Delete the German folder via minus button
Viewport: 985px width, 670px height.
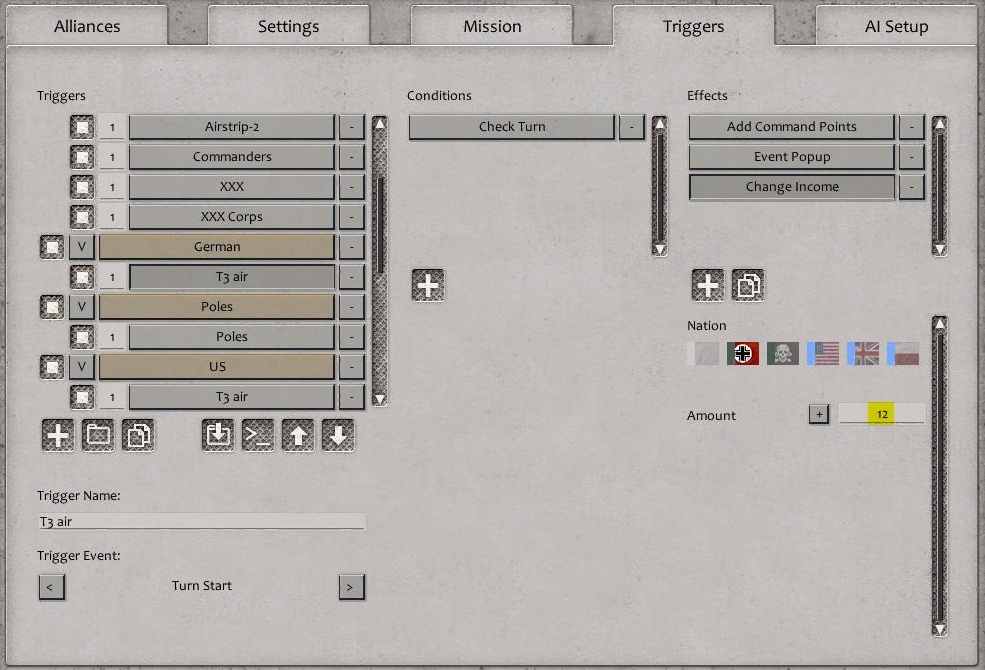pos(352,247)
